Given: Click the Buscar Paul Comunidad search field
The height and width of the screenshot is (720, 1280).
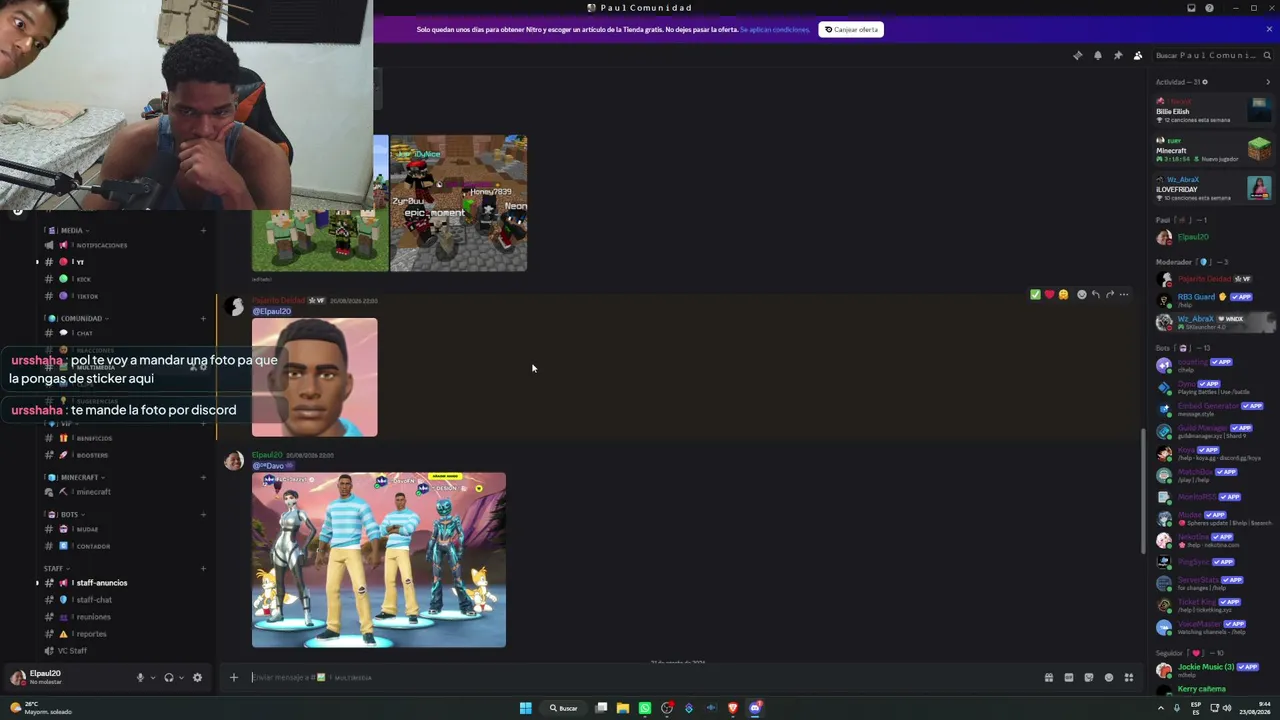Looking at the screenshot, I should coord(1212,56).
